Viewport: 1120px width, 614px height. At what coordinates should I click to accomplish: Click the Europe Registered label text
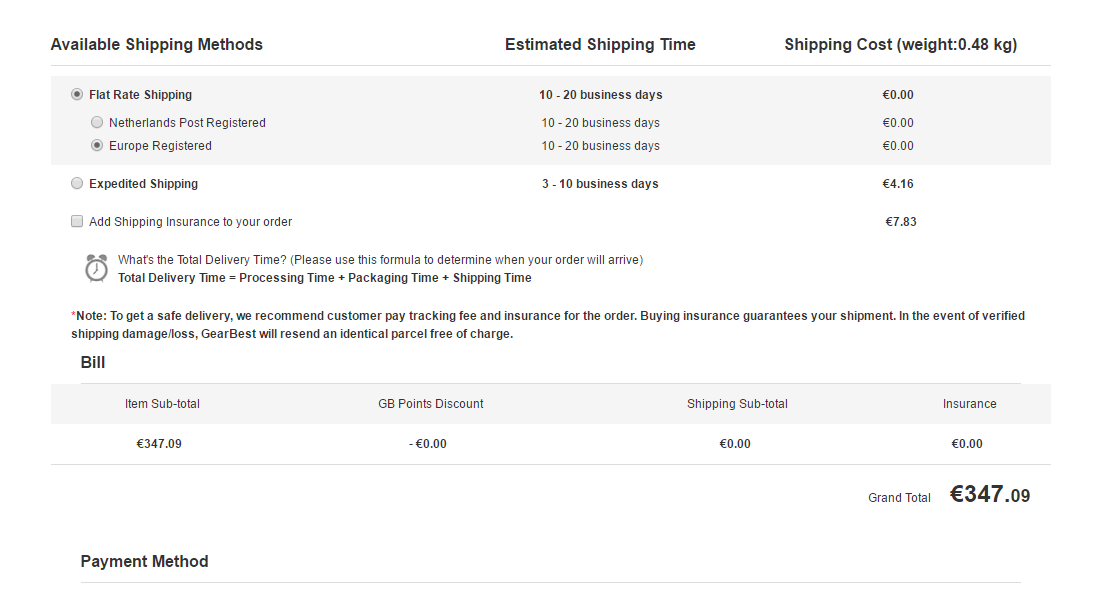(161, 146)
